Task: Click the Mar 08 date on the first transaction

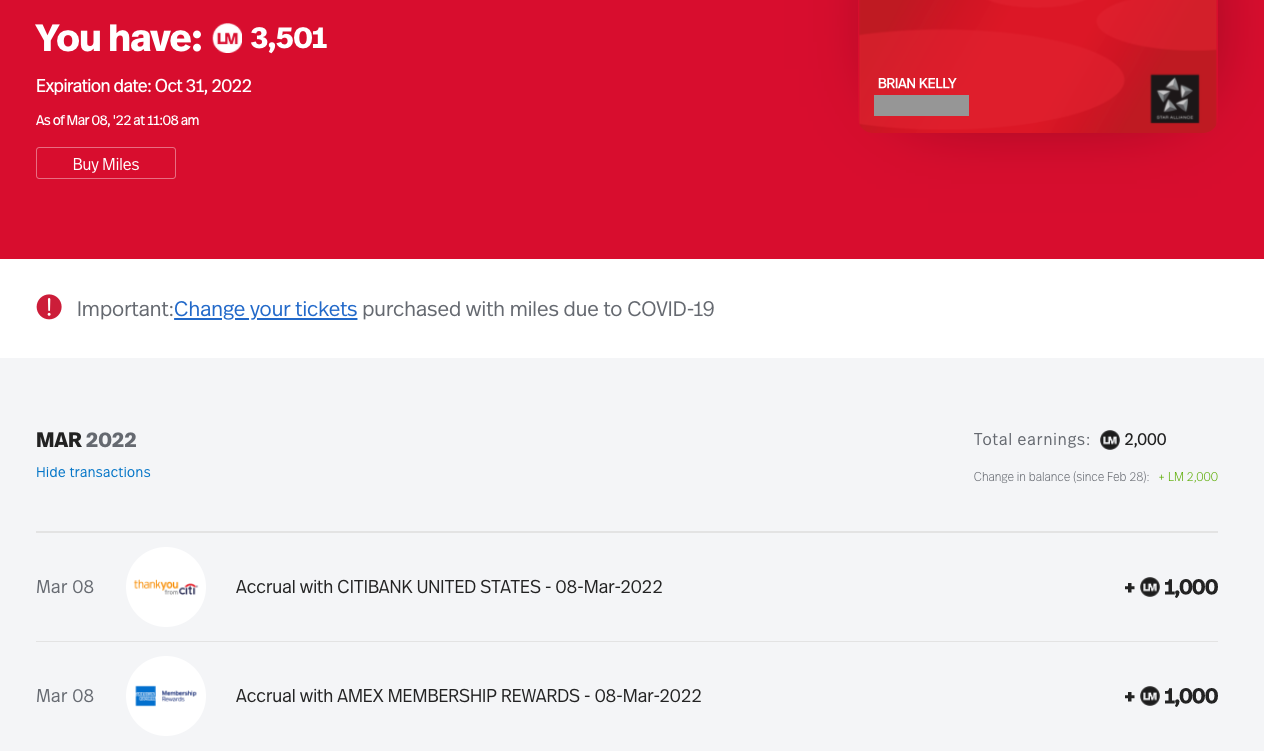Action: coord(64,587)
